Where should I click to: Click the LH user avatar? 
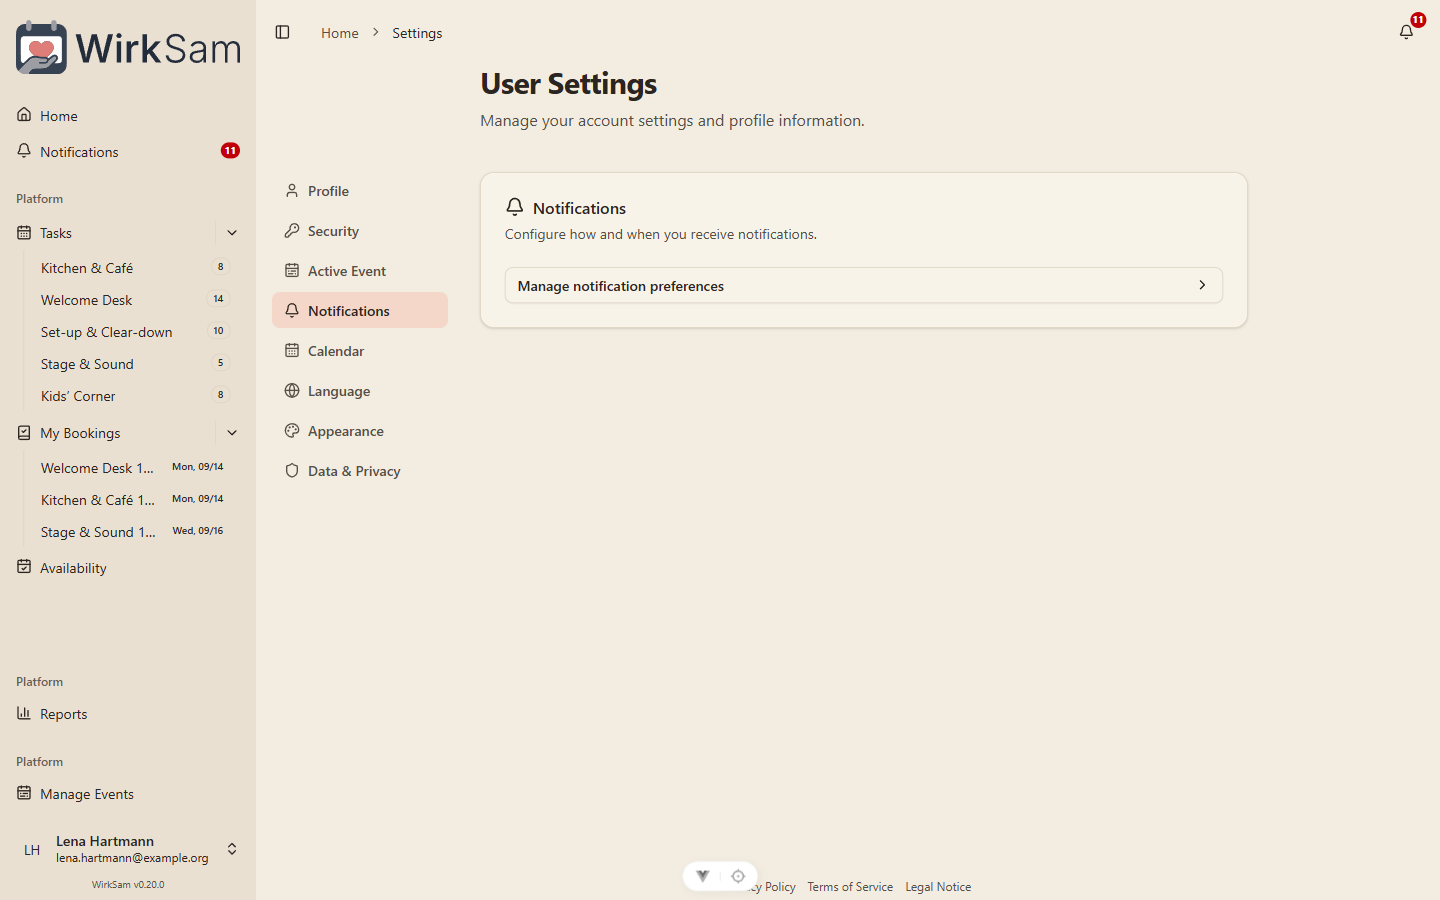click(x=32, y=849)
